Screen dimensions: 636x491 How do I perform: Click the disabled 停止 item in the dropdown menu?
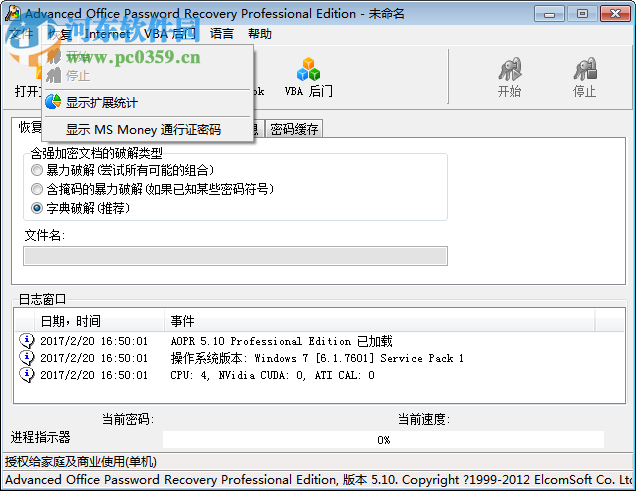coord(148,75)
